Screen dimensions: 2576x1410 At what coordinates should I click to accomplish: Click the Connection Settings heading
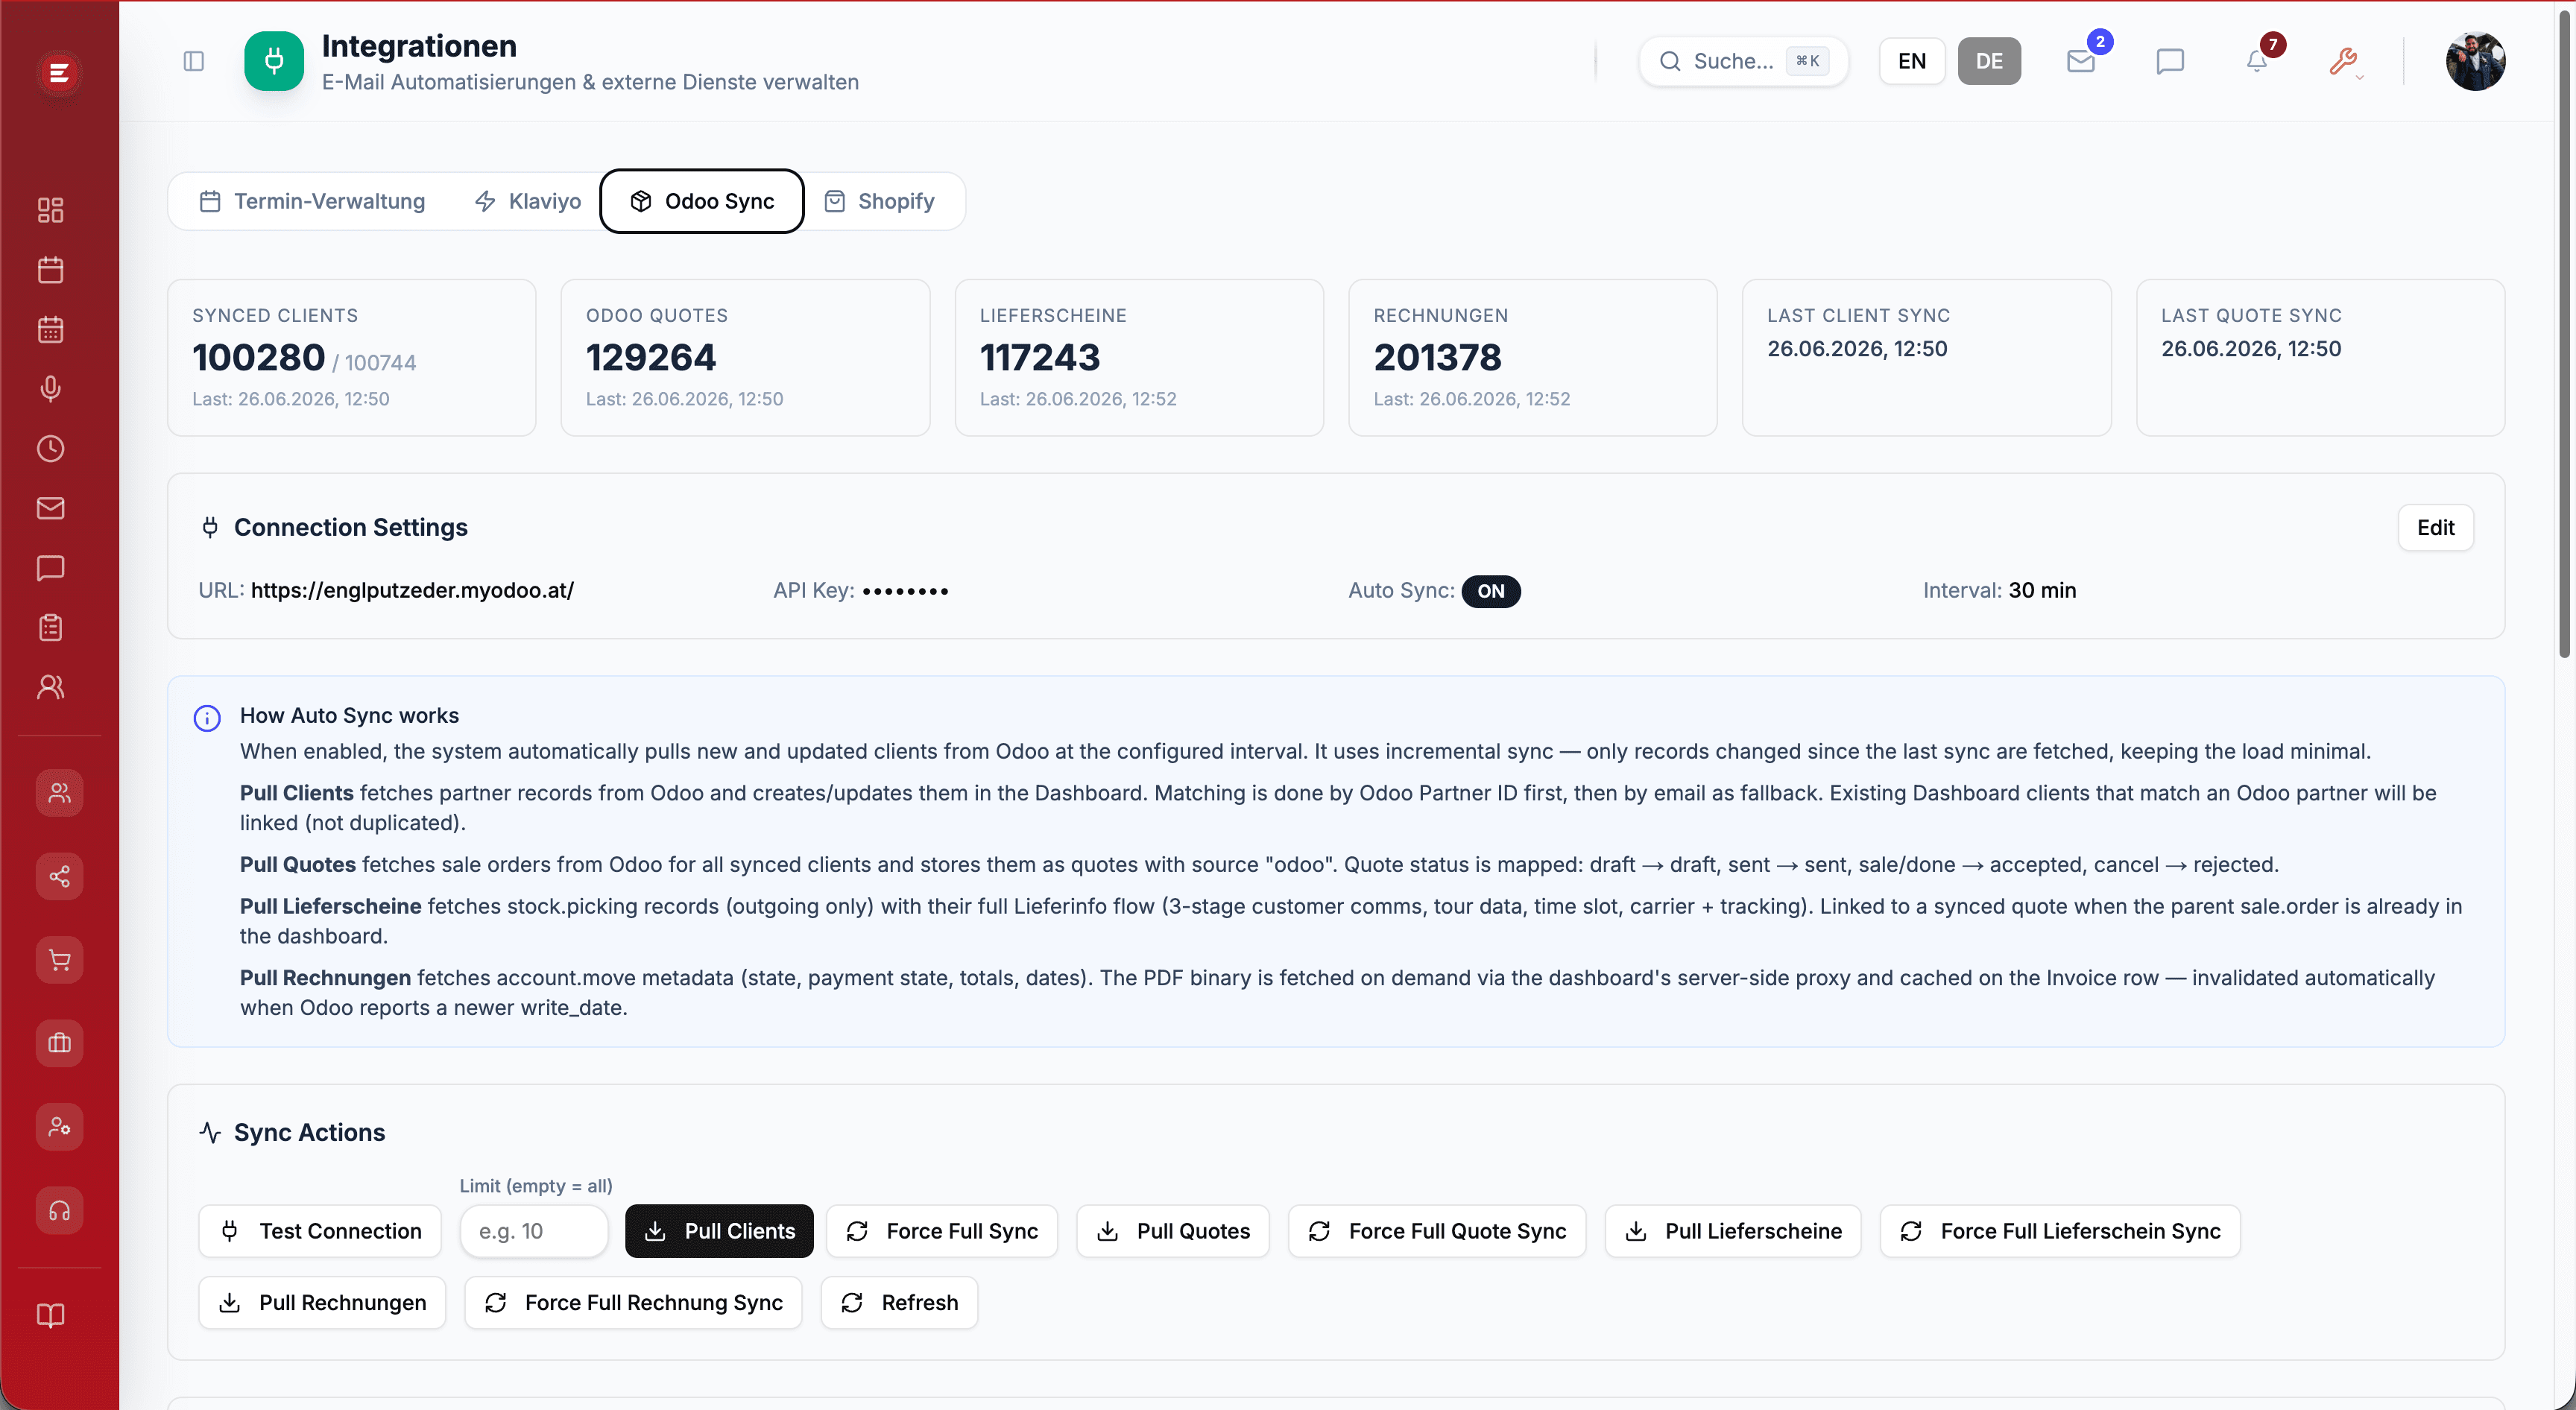coord(350,527)
